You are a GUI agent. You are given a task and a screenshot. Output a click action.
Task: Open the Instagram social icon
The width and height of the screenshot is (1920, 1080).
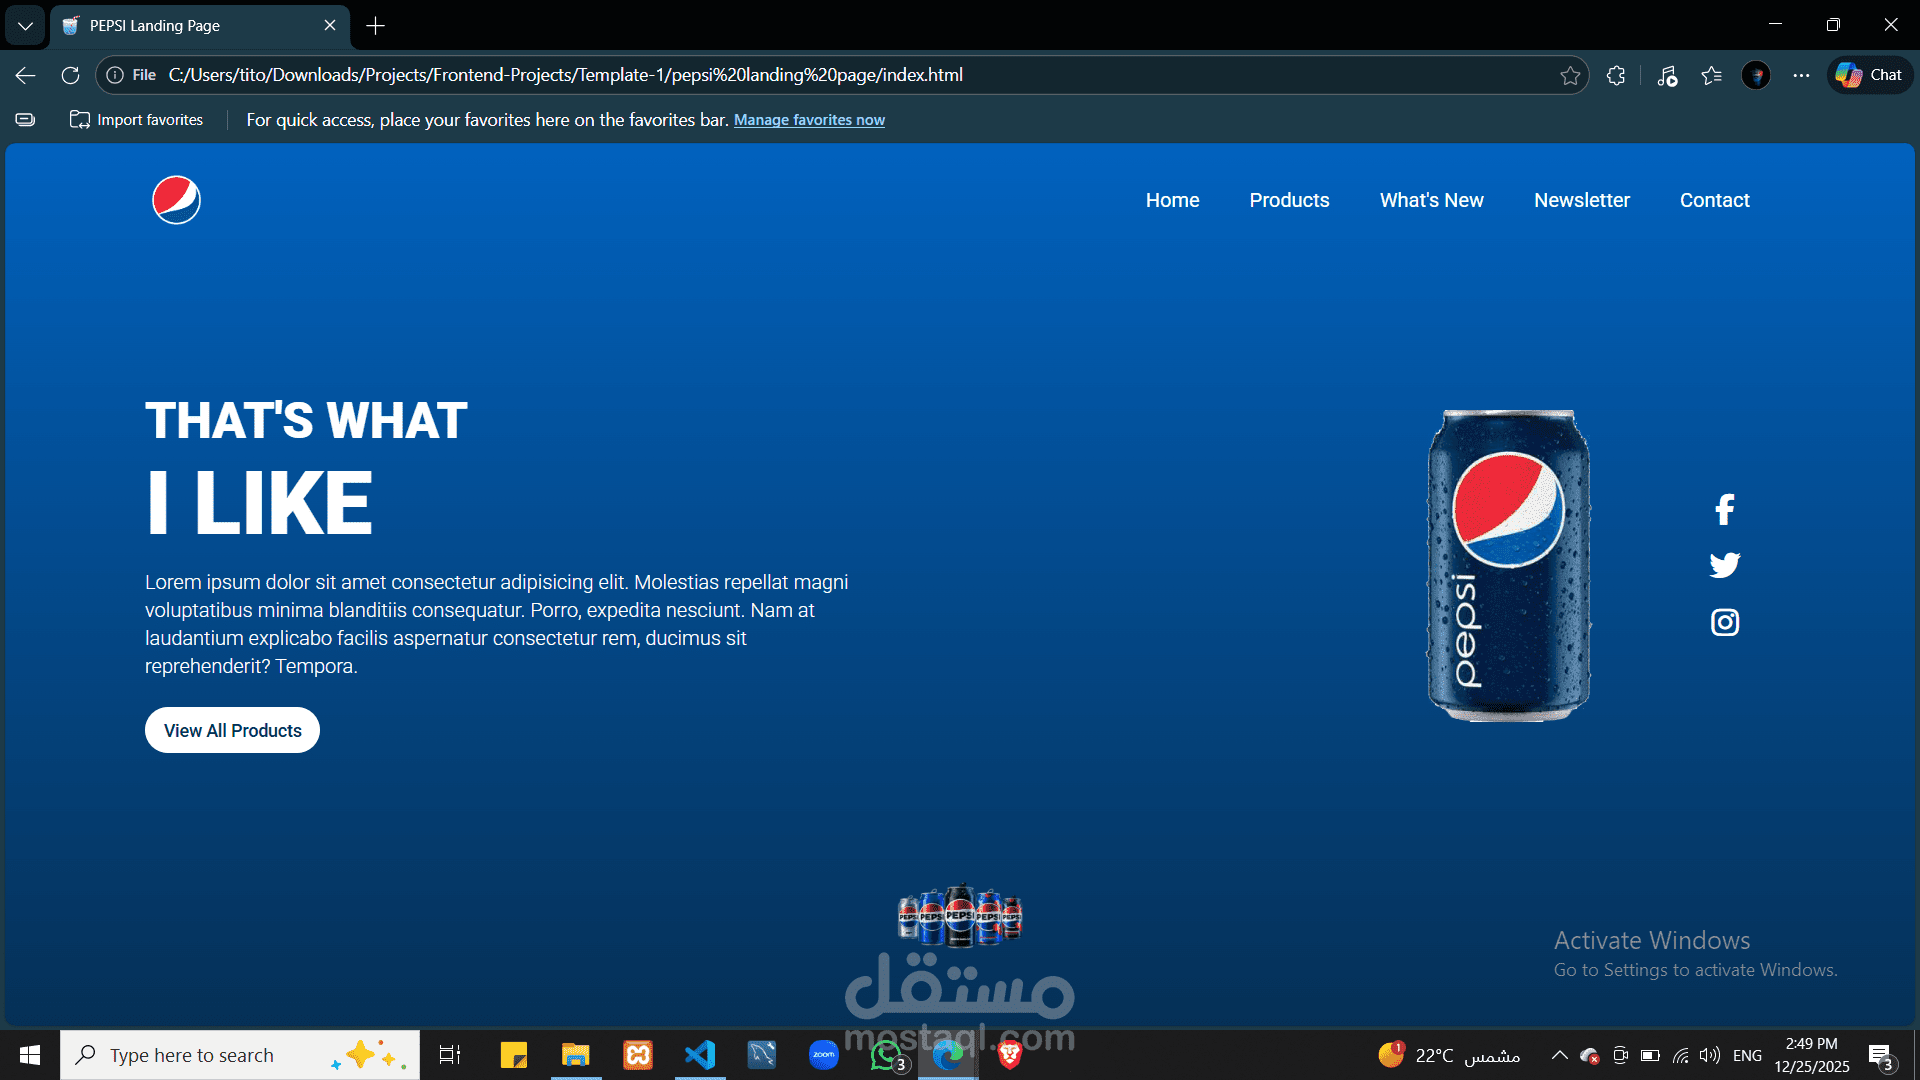1724,622
